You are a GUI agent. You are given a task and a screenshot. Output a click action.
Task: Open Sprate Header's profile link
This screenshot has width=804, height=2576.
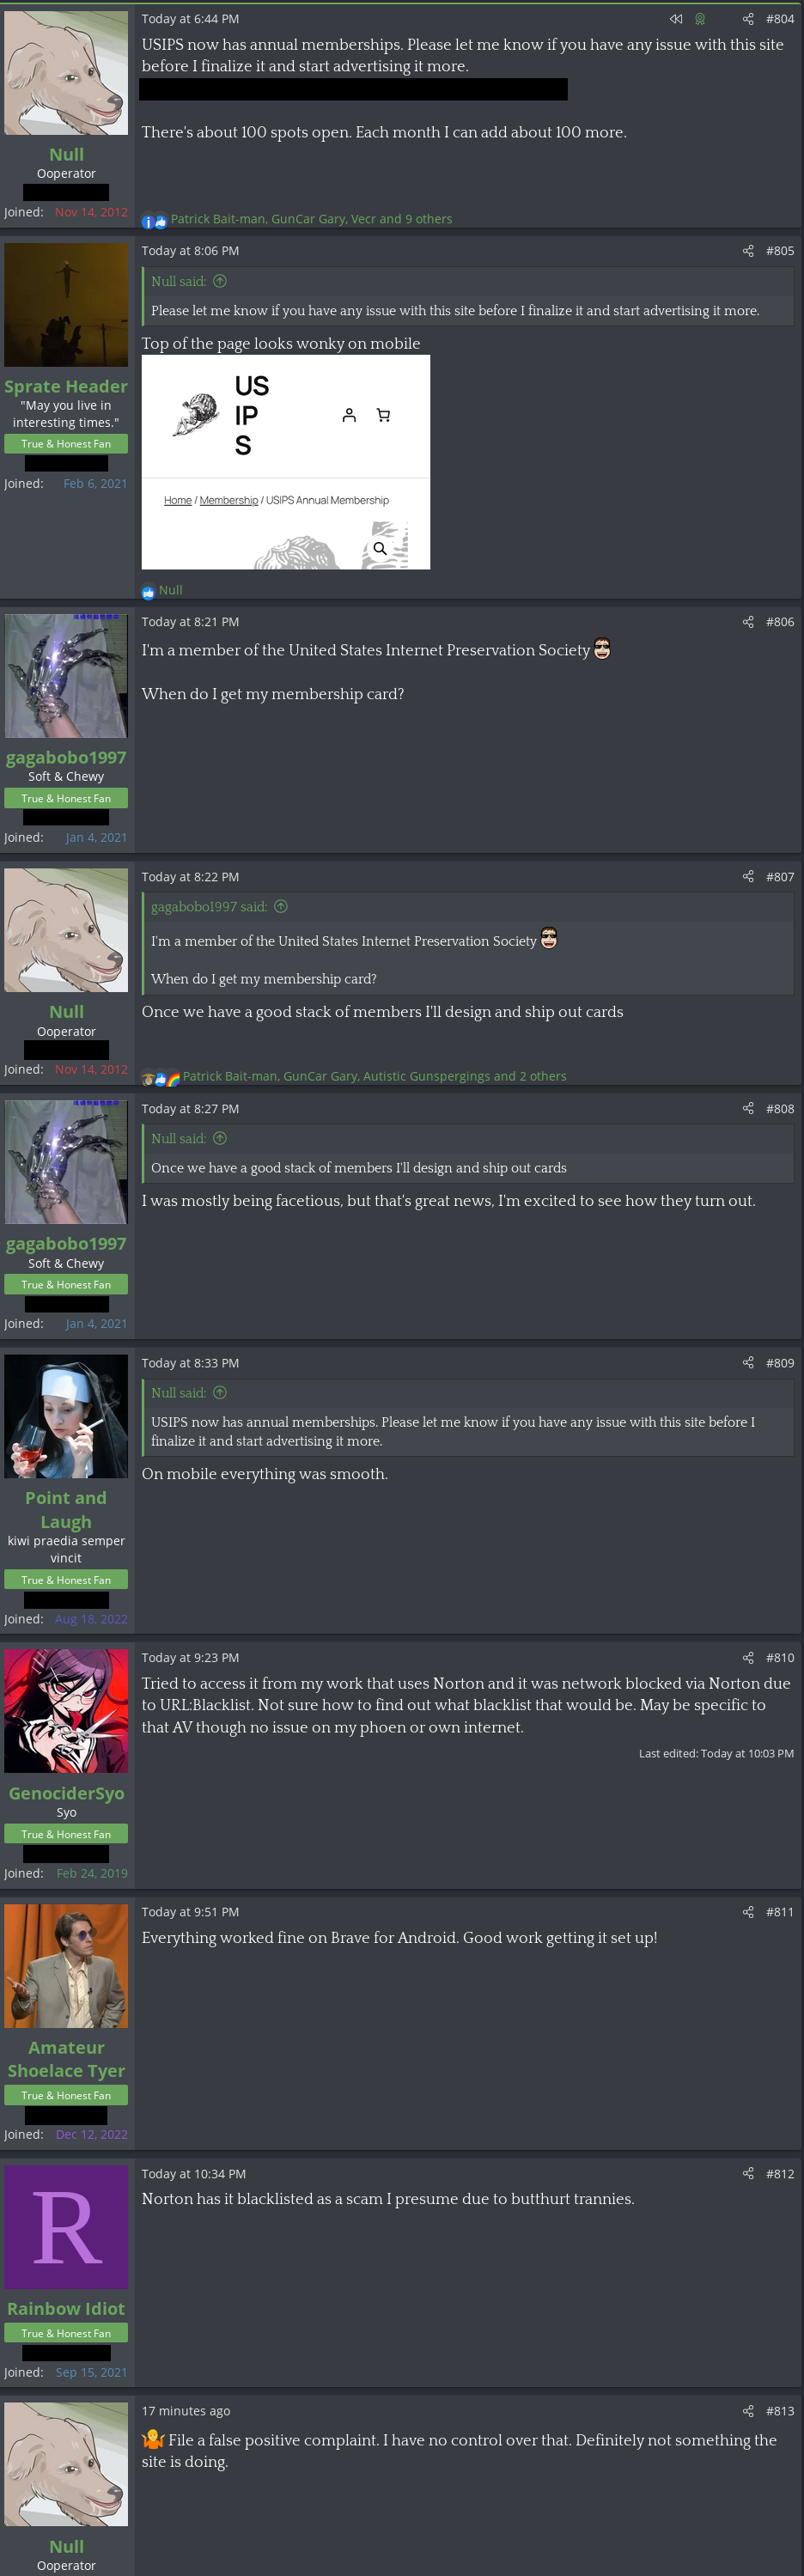[x=66, y=386]
